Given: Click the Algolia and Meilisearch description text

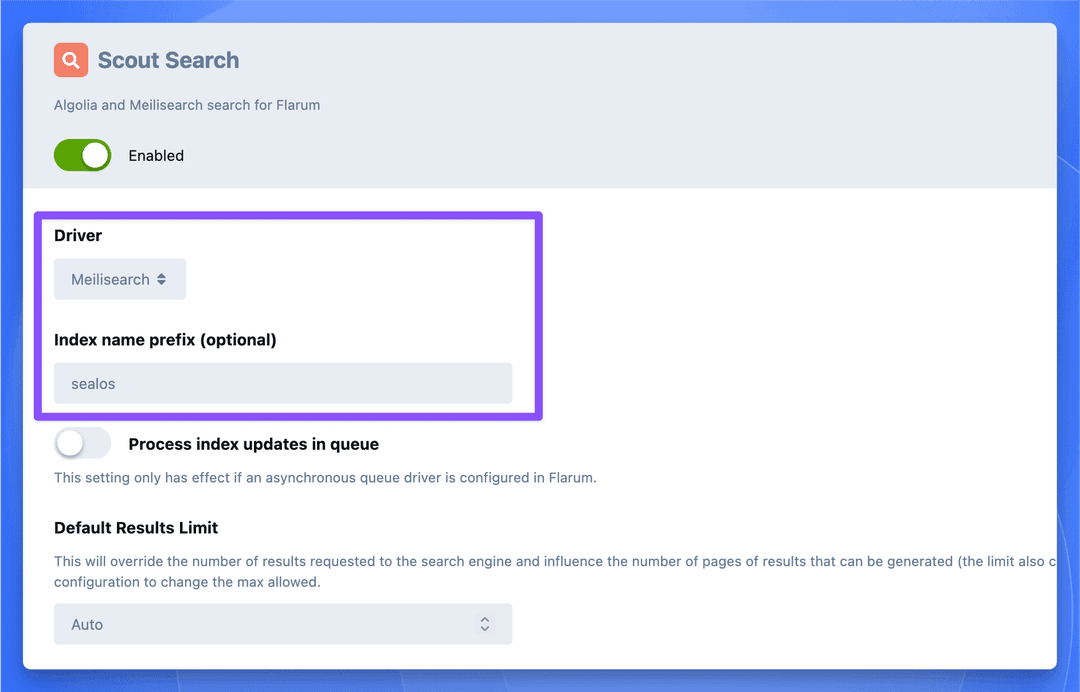Looking at the screenshot, I should click(x=187, y=105).
